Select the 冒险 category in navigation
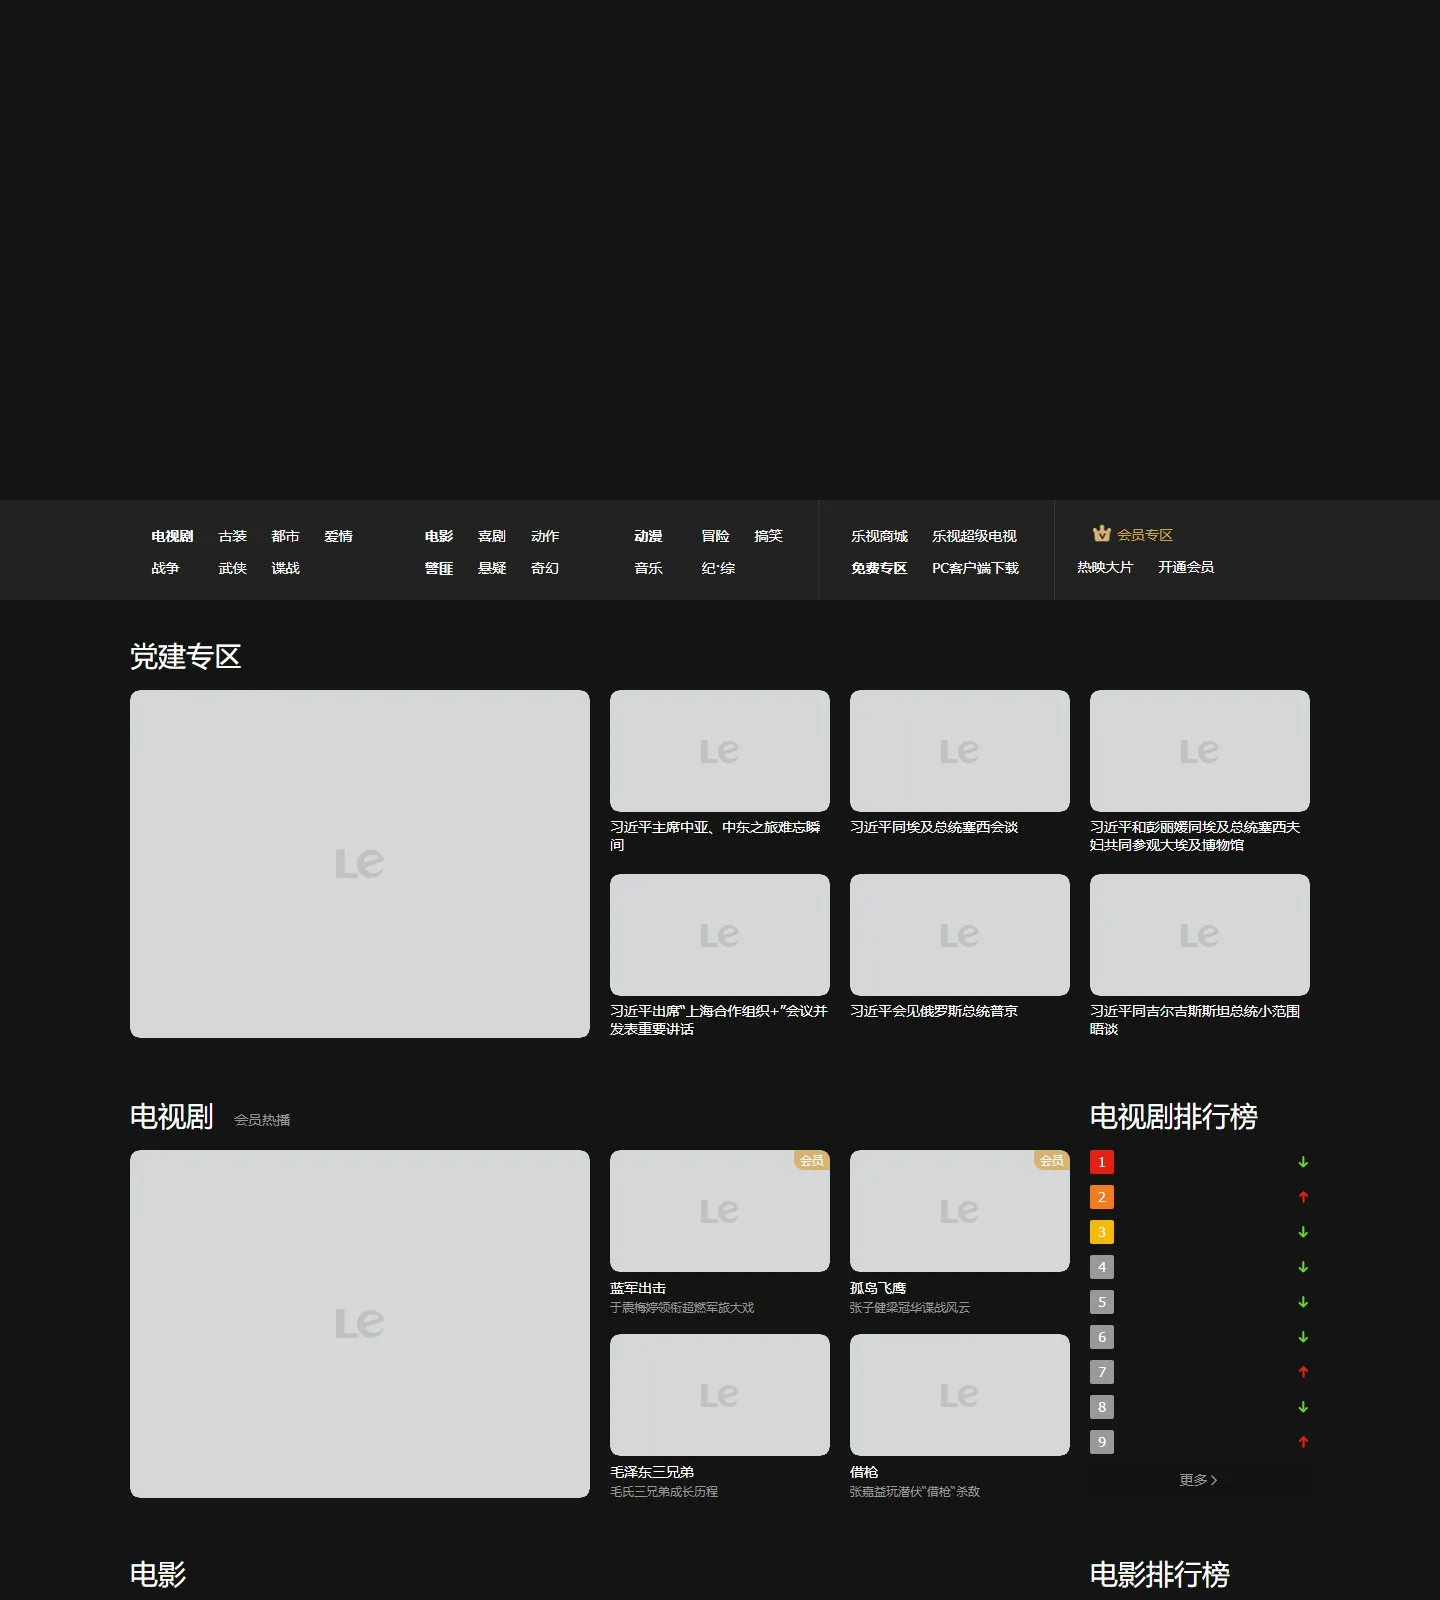Screen dimensions: 1440x1600 [715, 536]
